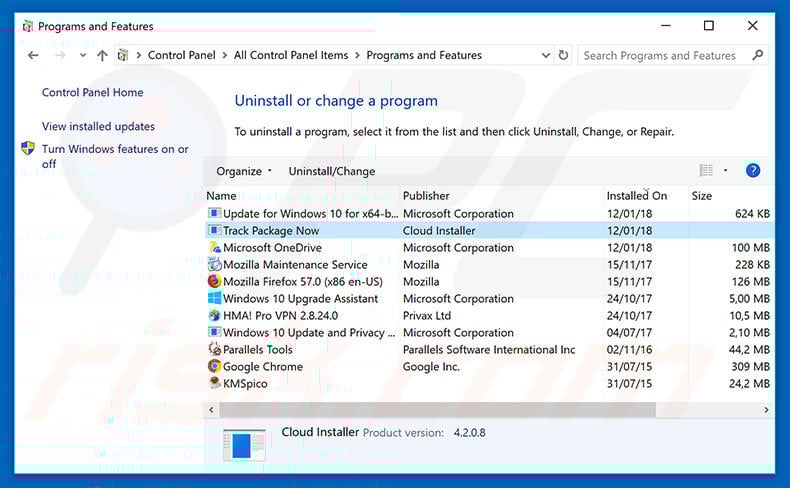Image resolution: width=790 pixels, height=488 pixels.
Task: Click Control Panel in the breadcrumb
Action: point(181,55)
